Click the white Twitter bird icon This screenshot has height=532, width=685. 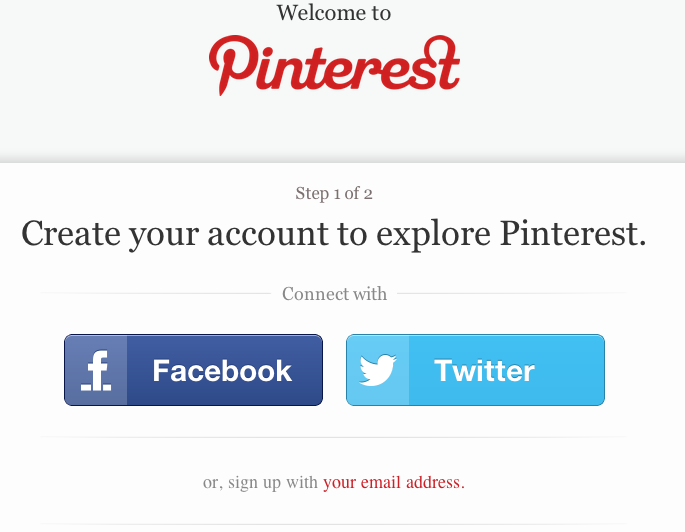377,370
